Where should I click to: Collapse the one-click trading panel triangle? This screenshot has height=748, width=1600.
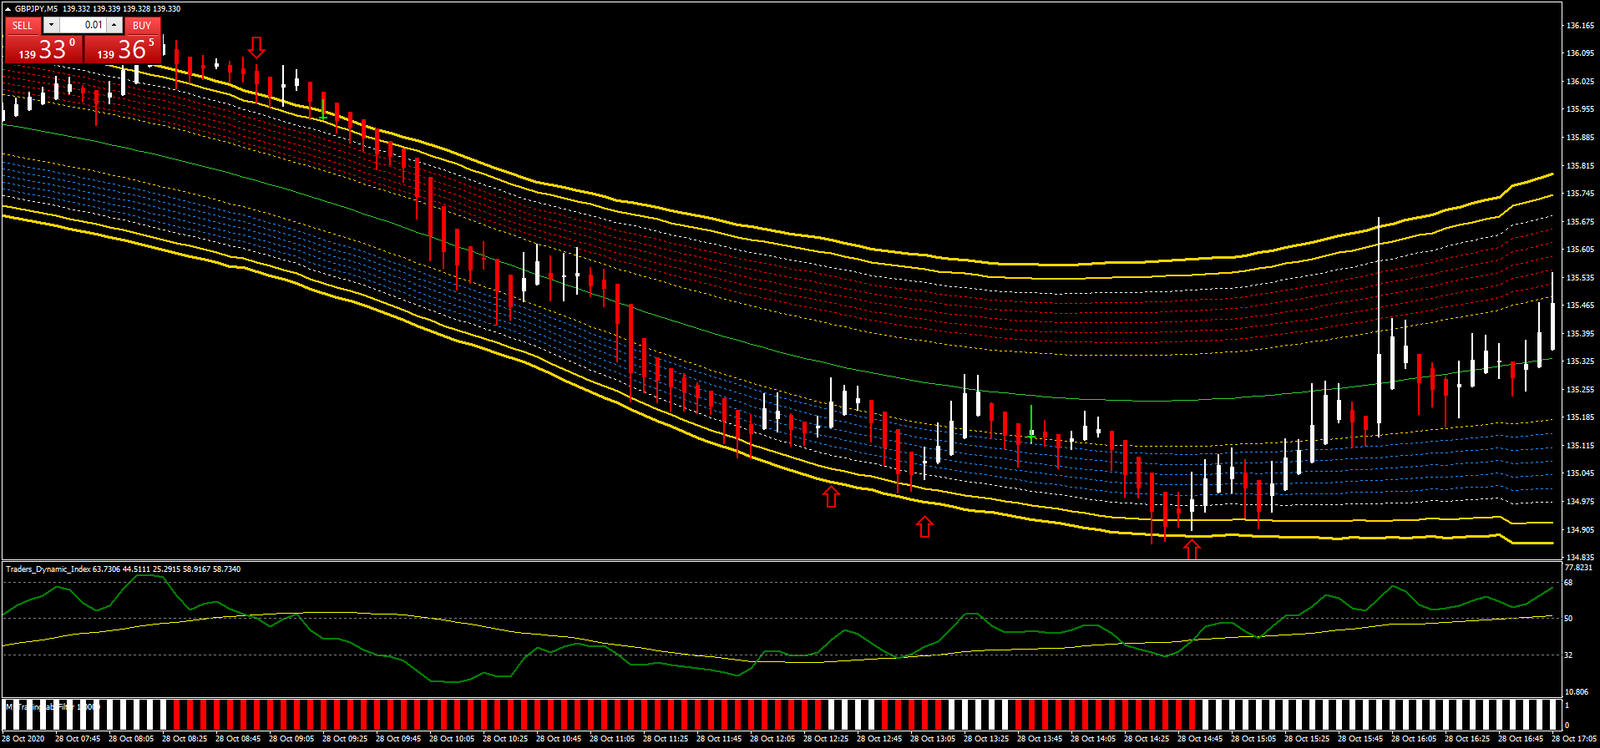[7, 8]
